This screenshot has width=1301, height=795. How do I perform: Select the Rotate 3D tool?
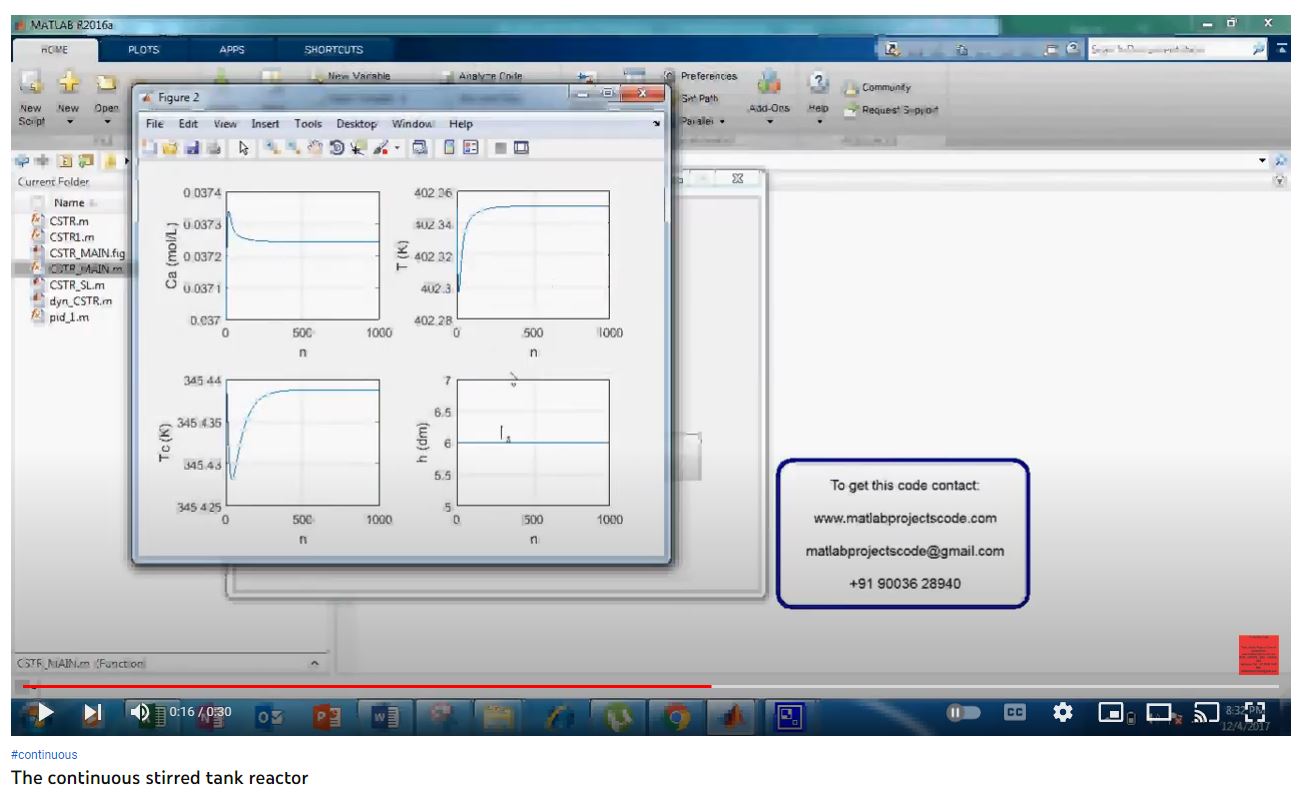click(x=337, y=148)
